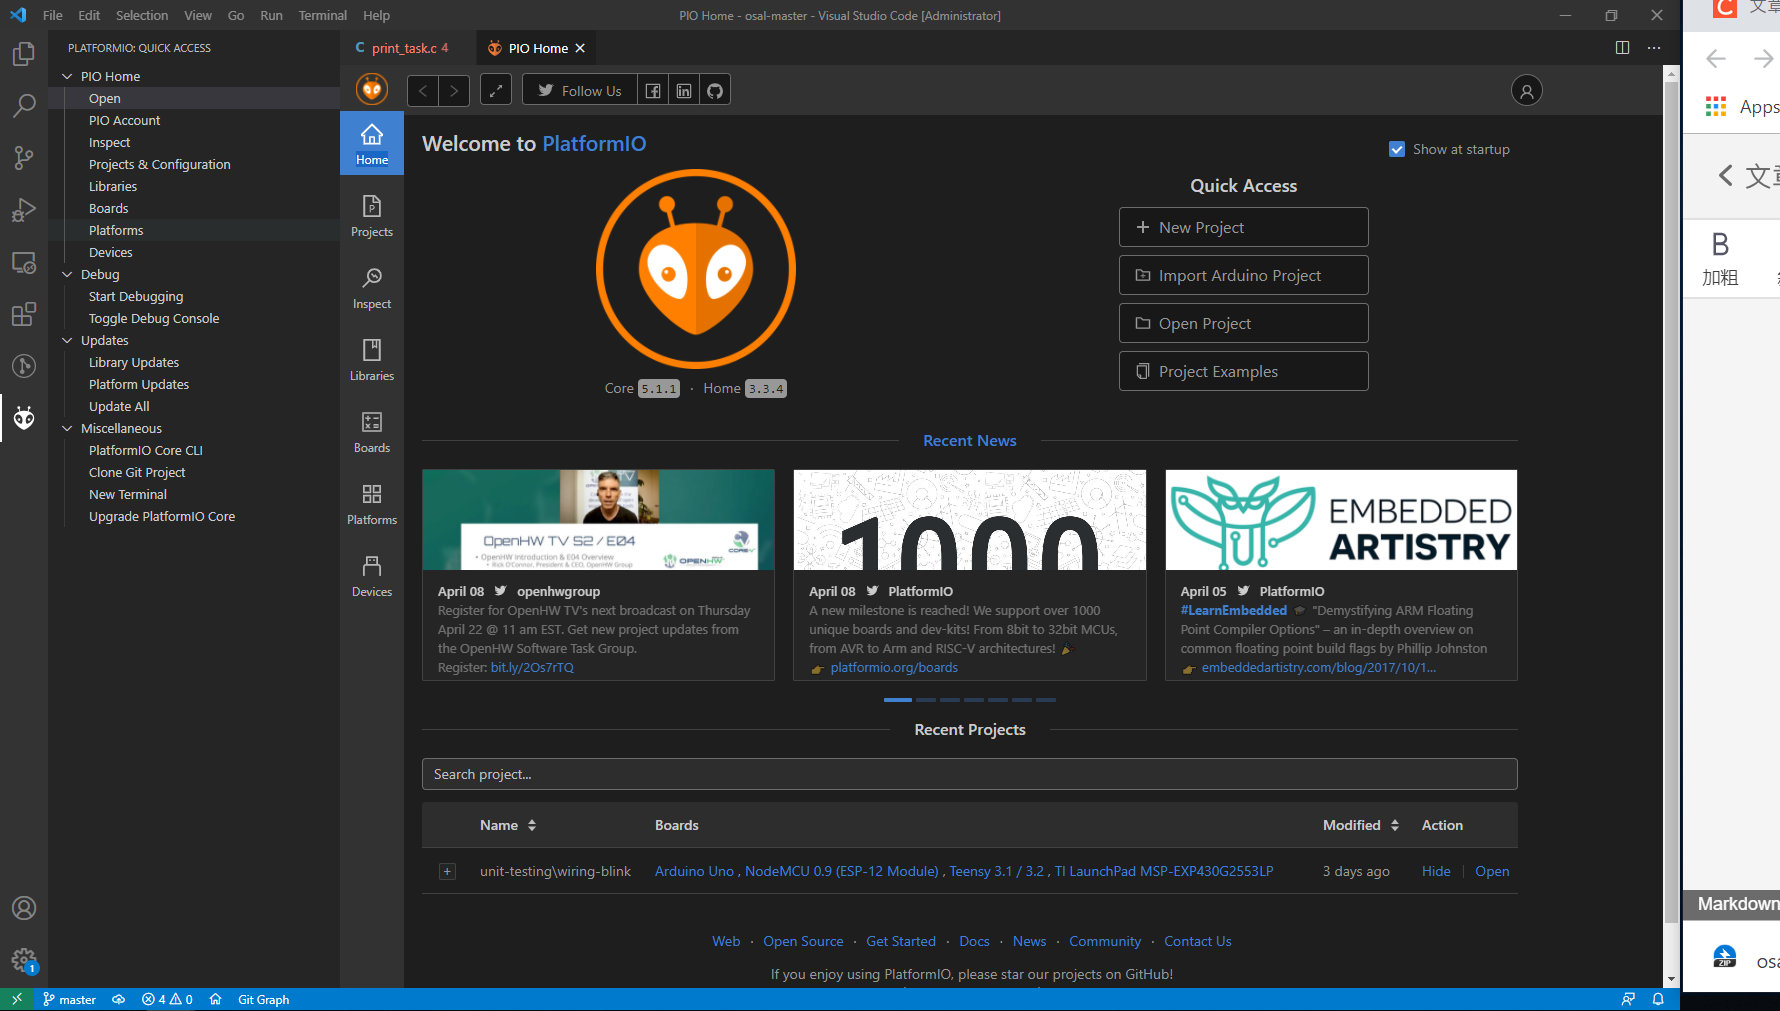Screen dimensions: 1780x1011
Task: Open Embedded Artistry news thumbnail
Action: (x=1341, y=520)
